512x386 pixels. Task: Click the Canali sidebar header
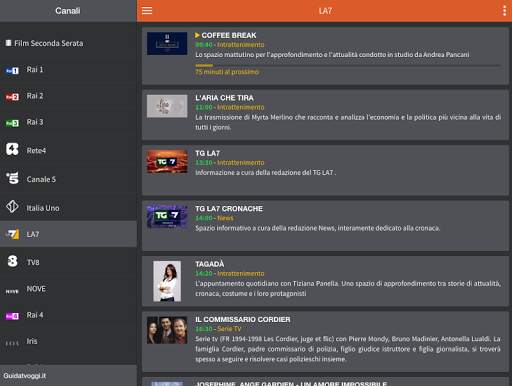(68, 11)
